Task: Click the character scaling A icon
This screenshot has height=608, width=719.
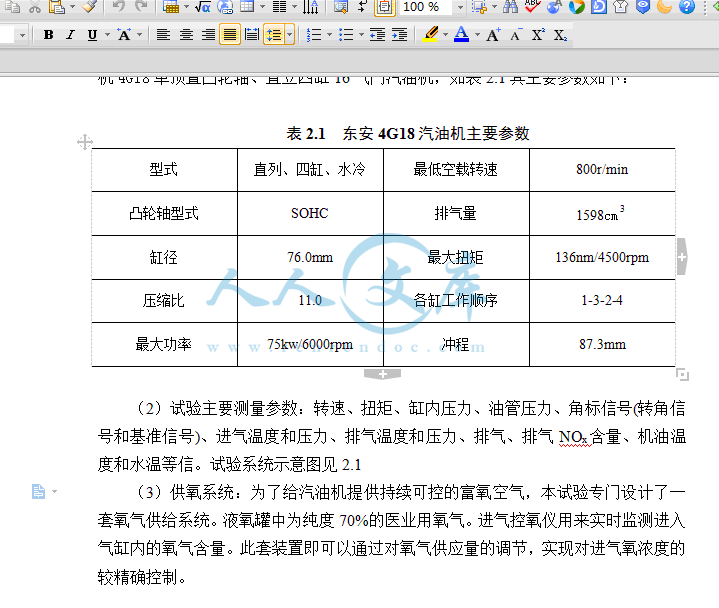Action: (124, 35)
